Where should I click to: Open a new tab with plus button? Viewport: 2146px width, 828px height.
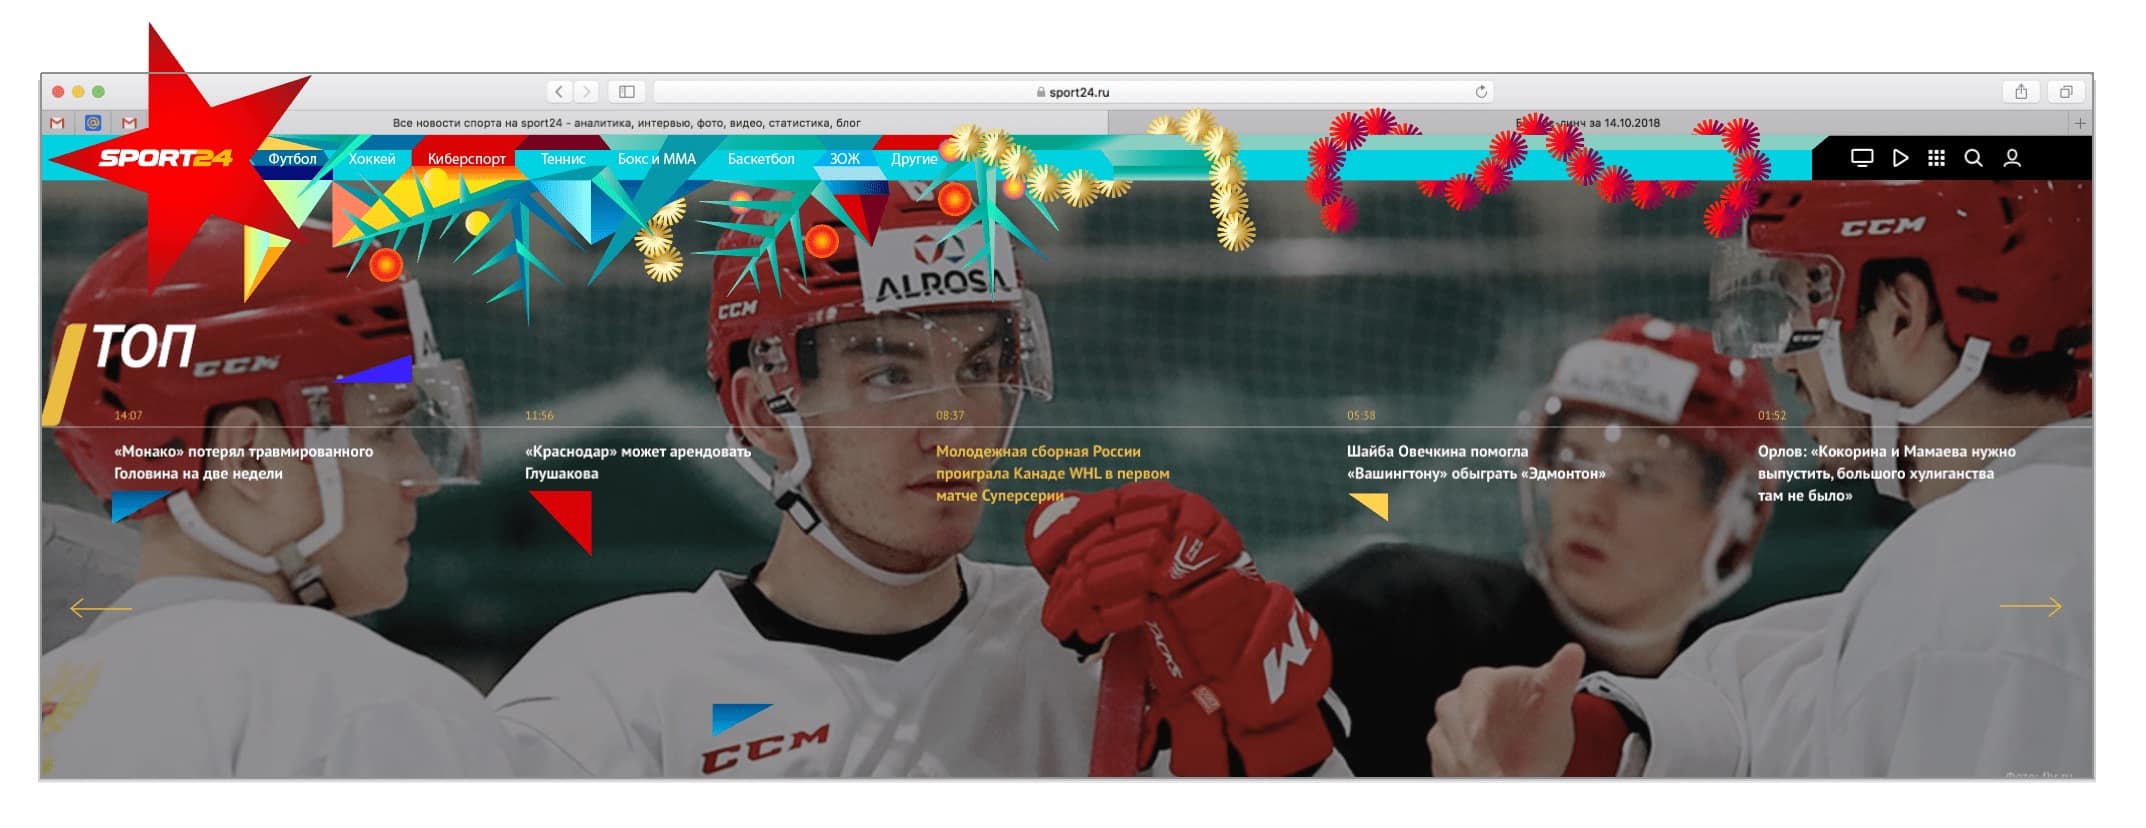pos(2080,123)
